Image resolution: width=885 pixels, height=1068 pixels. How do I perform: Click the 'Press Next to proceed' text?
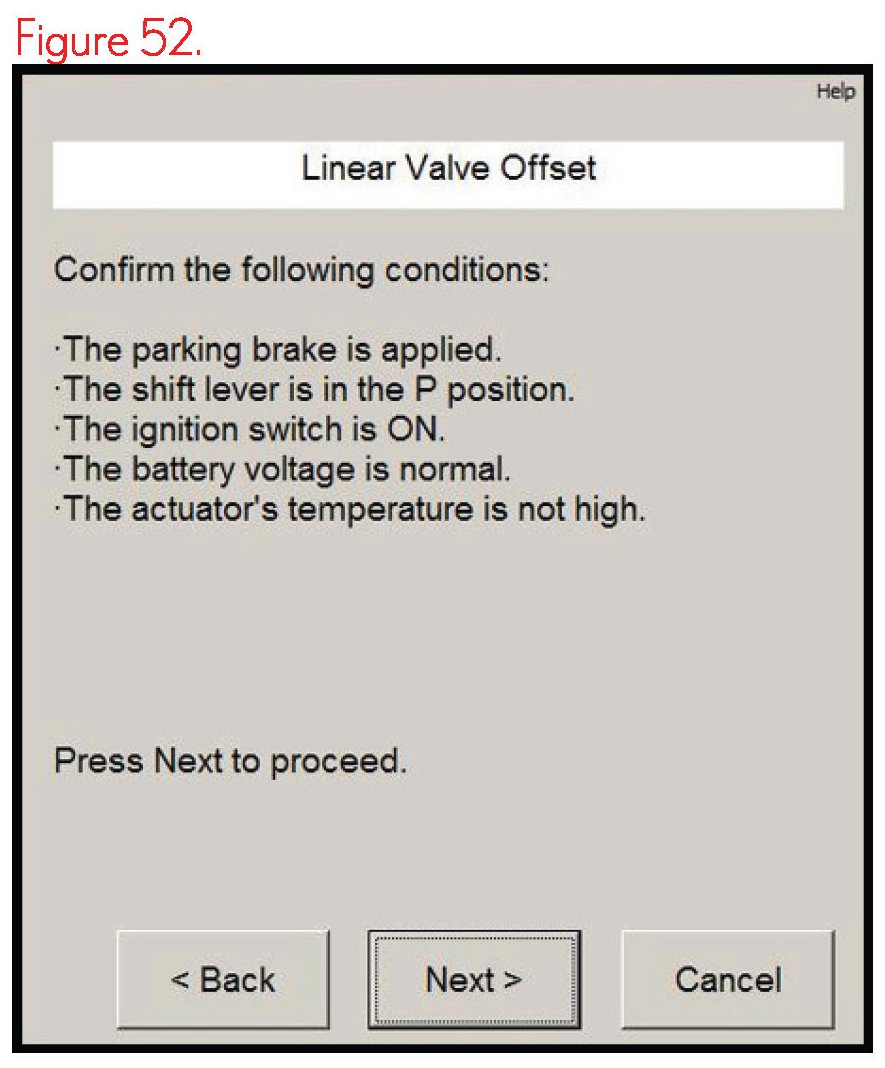pyautogui.click(x=230, y=761)
